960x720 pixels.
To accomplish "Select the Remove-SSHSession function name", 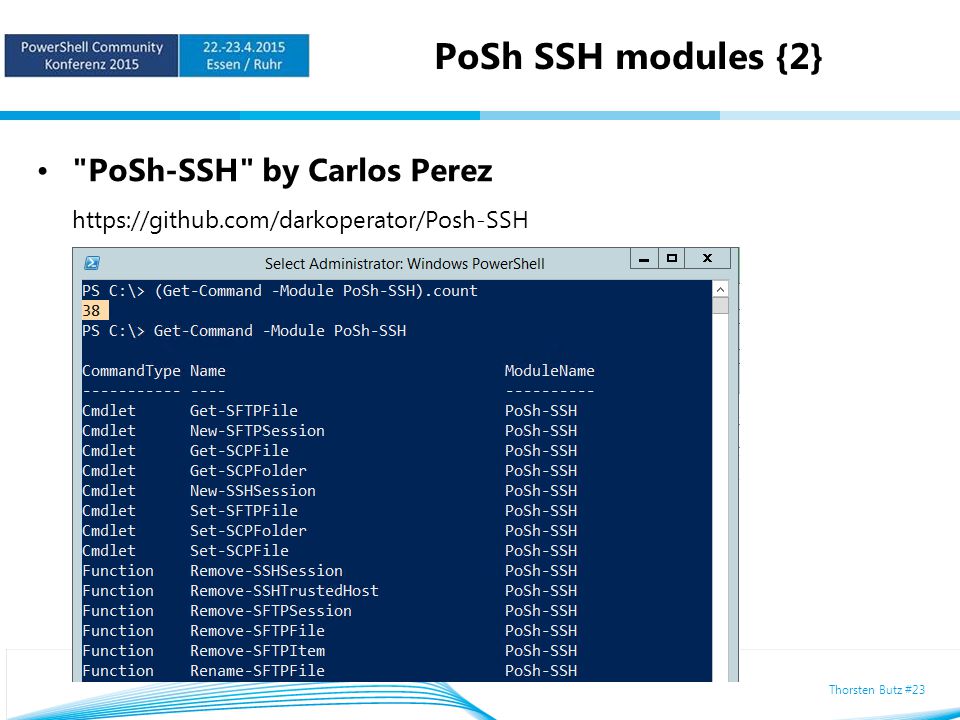I will click(x=266, y=571).
